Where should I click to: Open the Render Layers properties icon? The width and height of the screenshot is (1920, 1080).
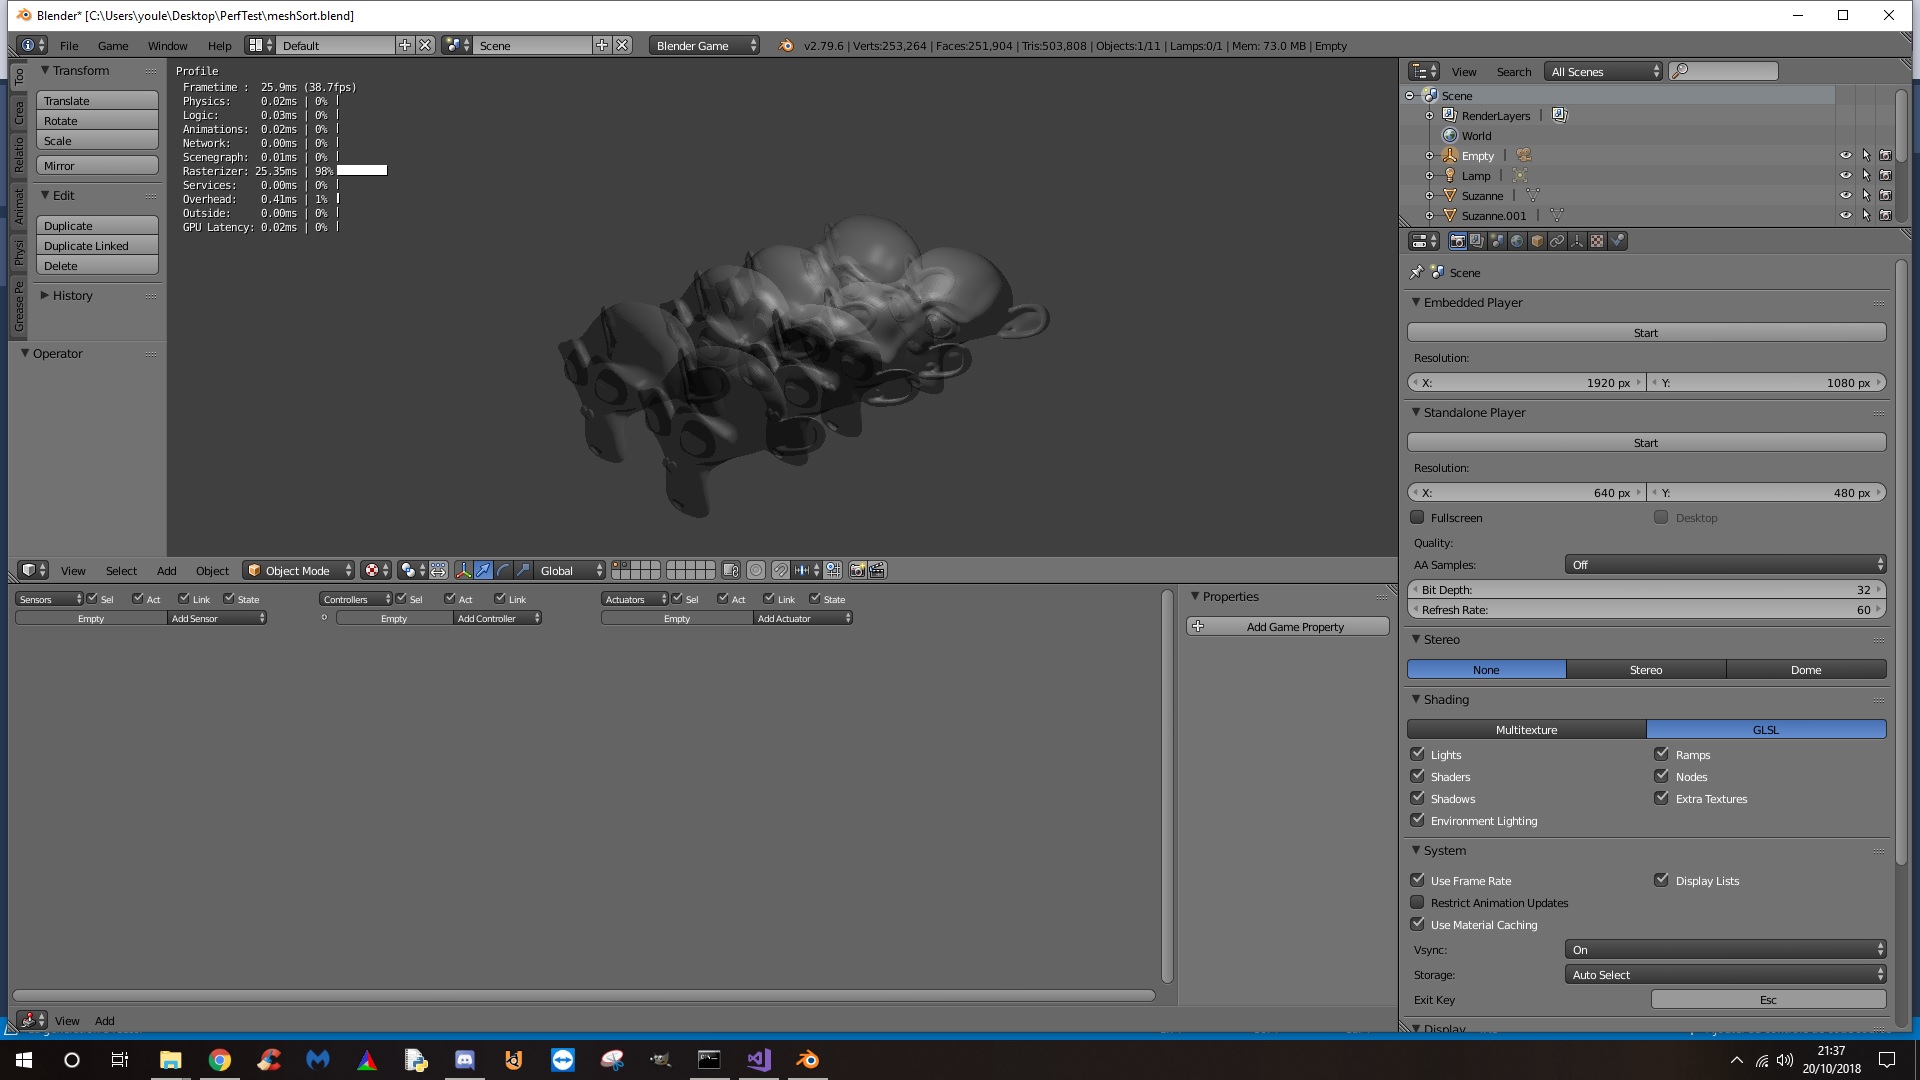pyautogui.click(x=1477, y=241)
